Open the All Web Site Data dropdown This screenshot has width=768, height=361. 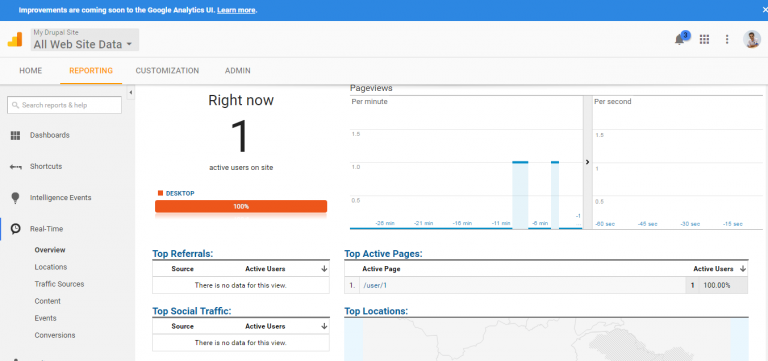[85, 40]
